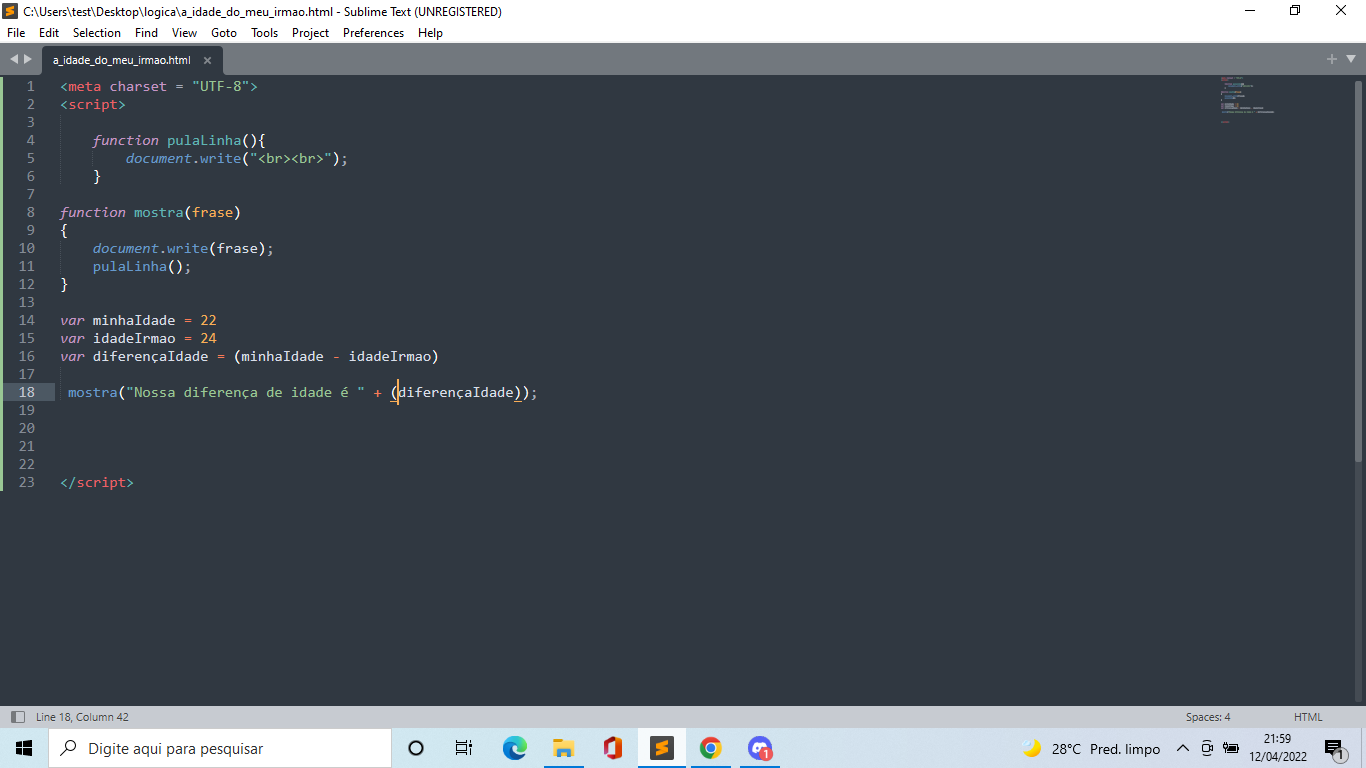
Task: Click the opening <script> tag on line 2
Action: tap(93, 104)
